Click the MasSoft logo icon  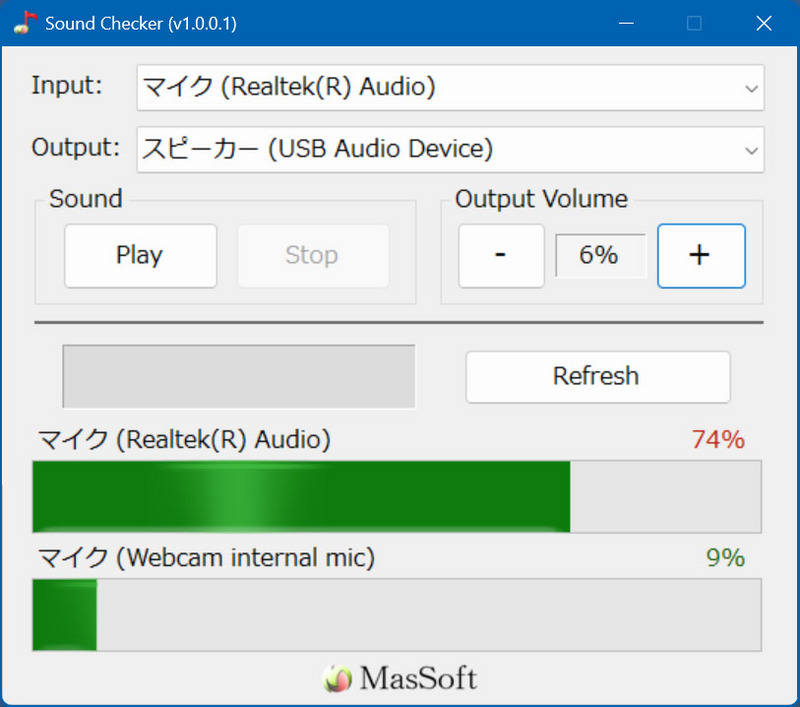[x=338, y=679]
